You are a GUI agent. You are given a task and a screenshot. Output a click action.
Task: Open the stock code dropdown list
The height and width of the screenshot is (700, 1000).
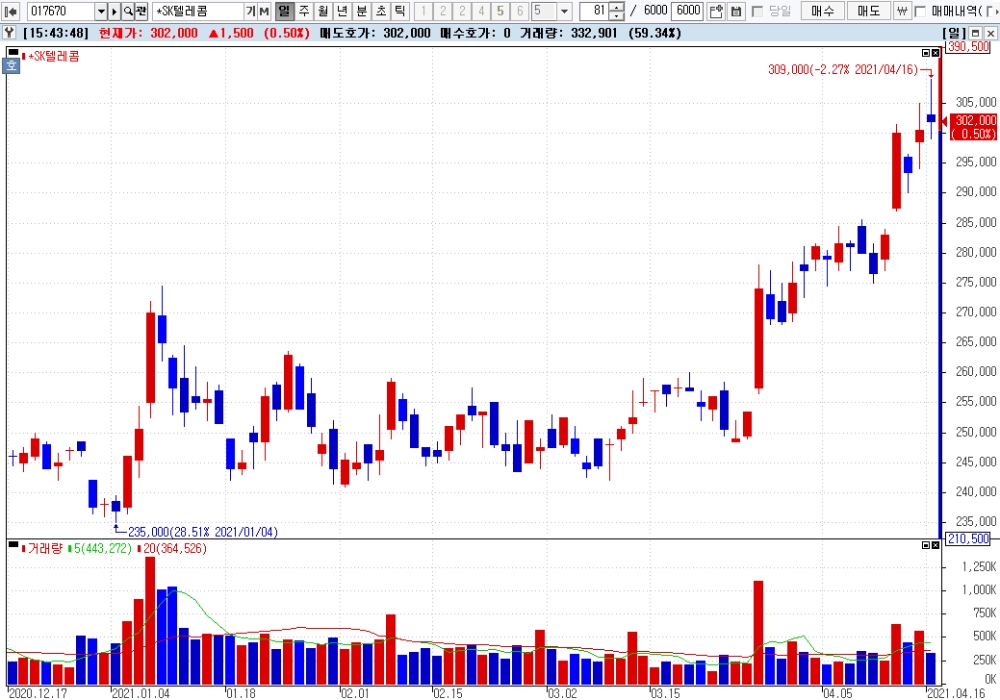(x=101, y=11)
